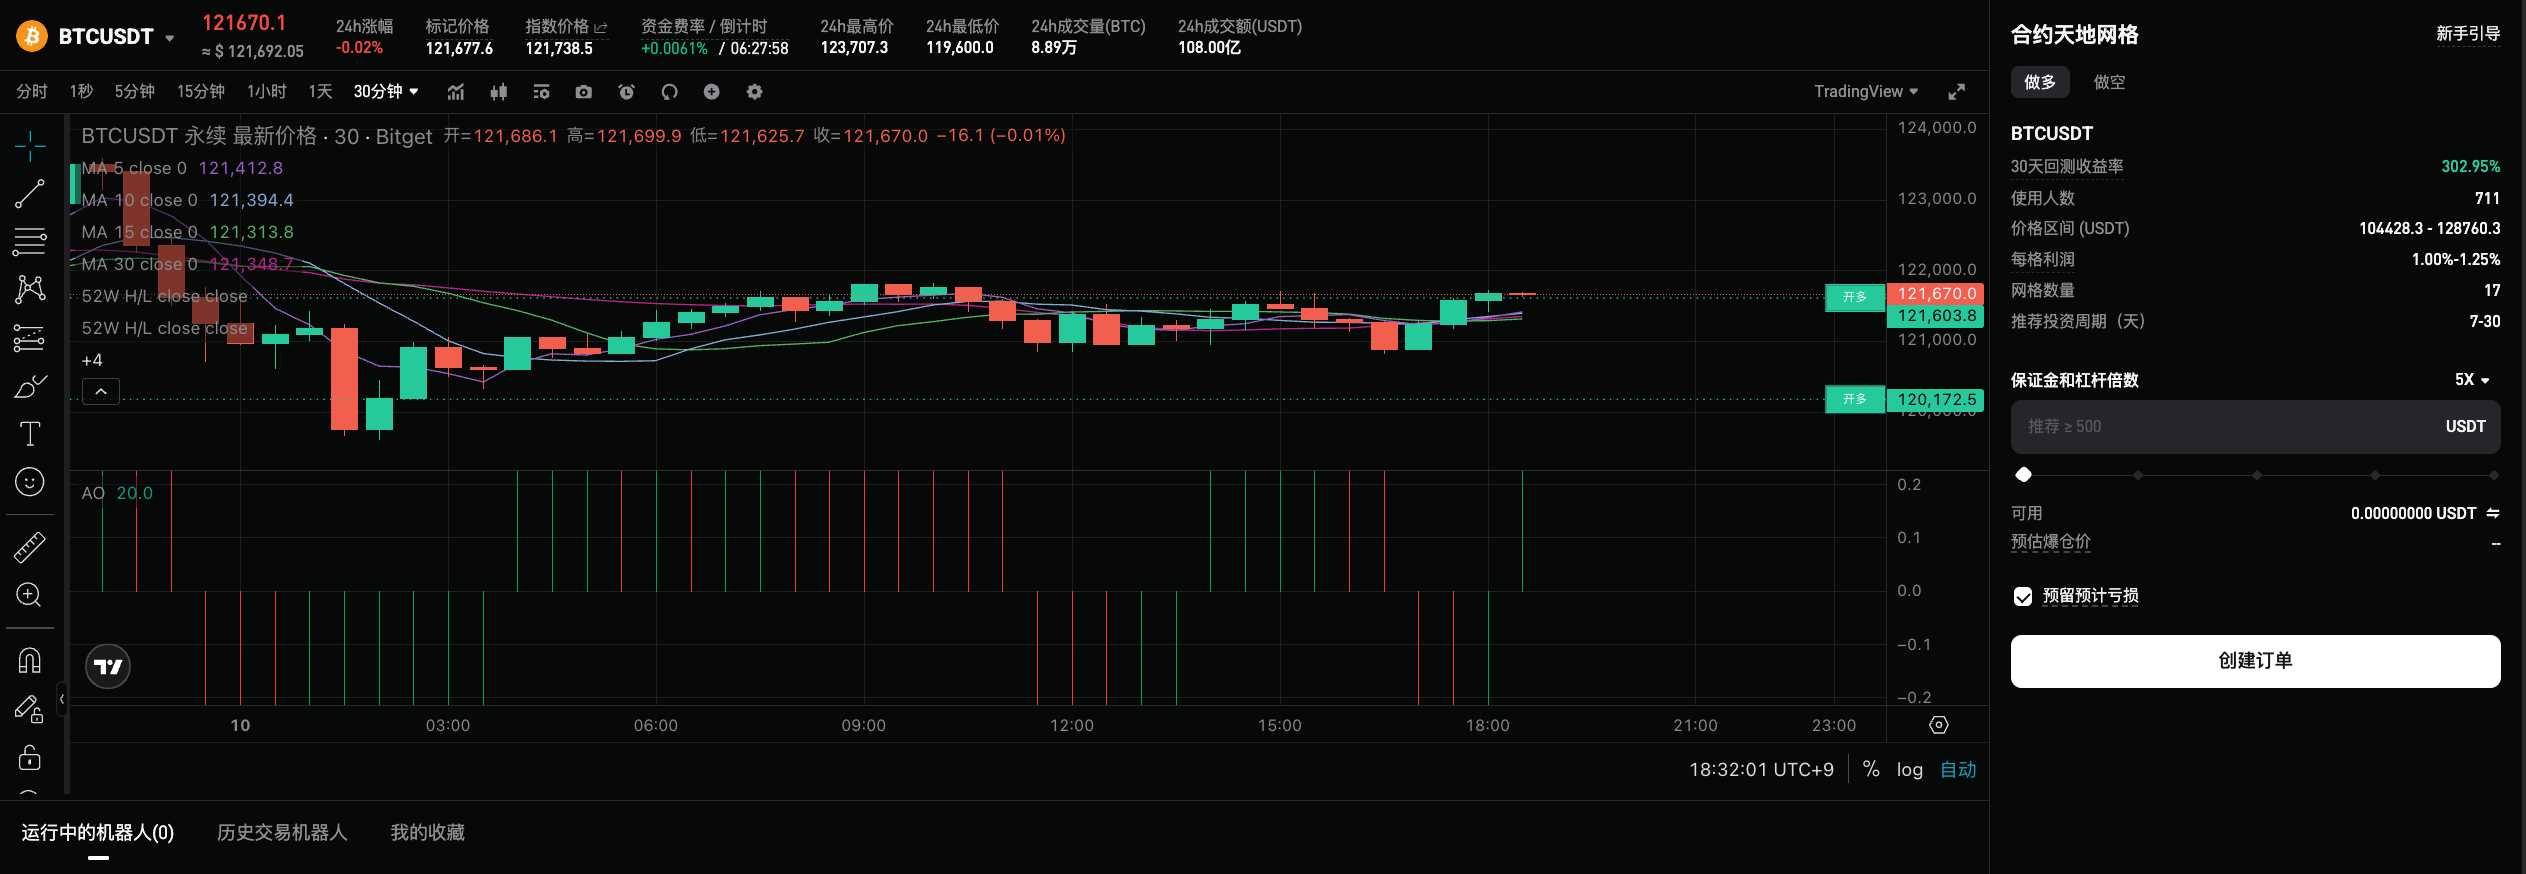Select the pattern drawing tool
The height and width of the screenshot is (874, 2526).
(x=30, y=290)
